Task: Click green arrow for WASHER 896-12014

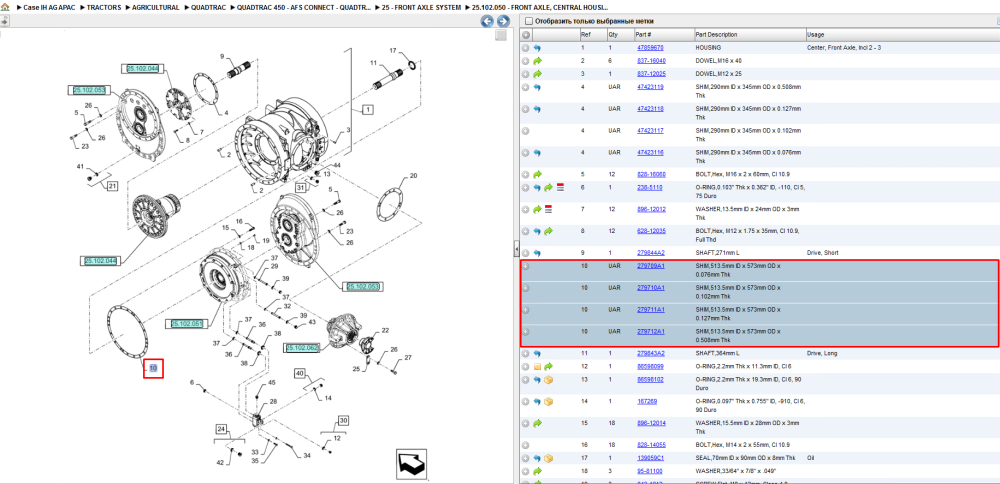Action: (537, 423)
